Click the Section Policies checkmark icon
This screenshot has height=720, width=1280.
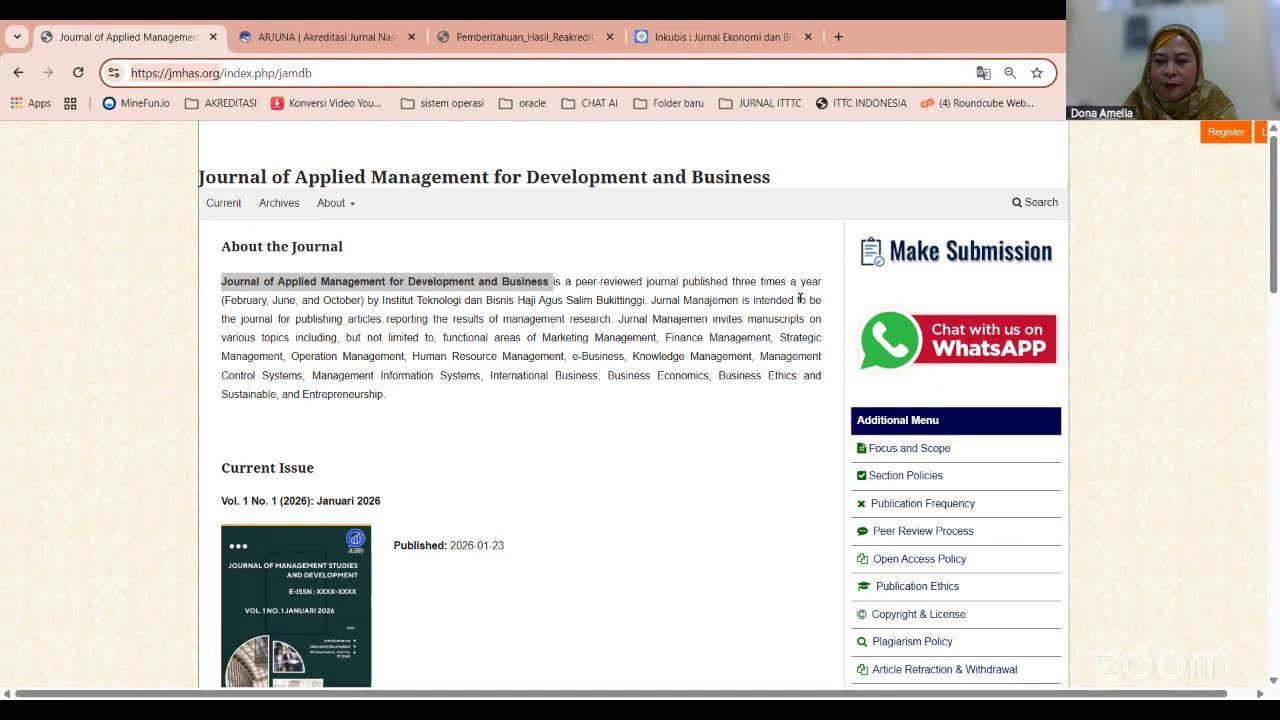861,476
